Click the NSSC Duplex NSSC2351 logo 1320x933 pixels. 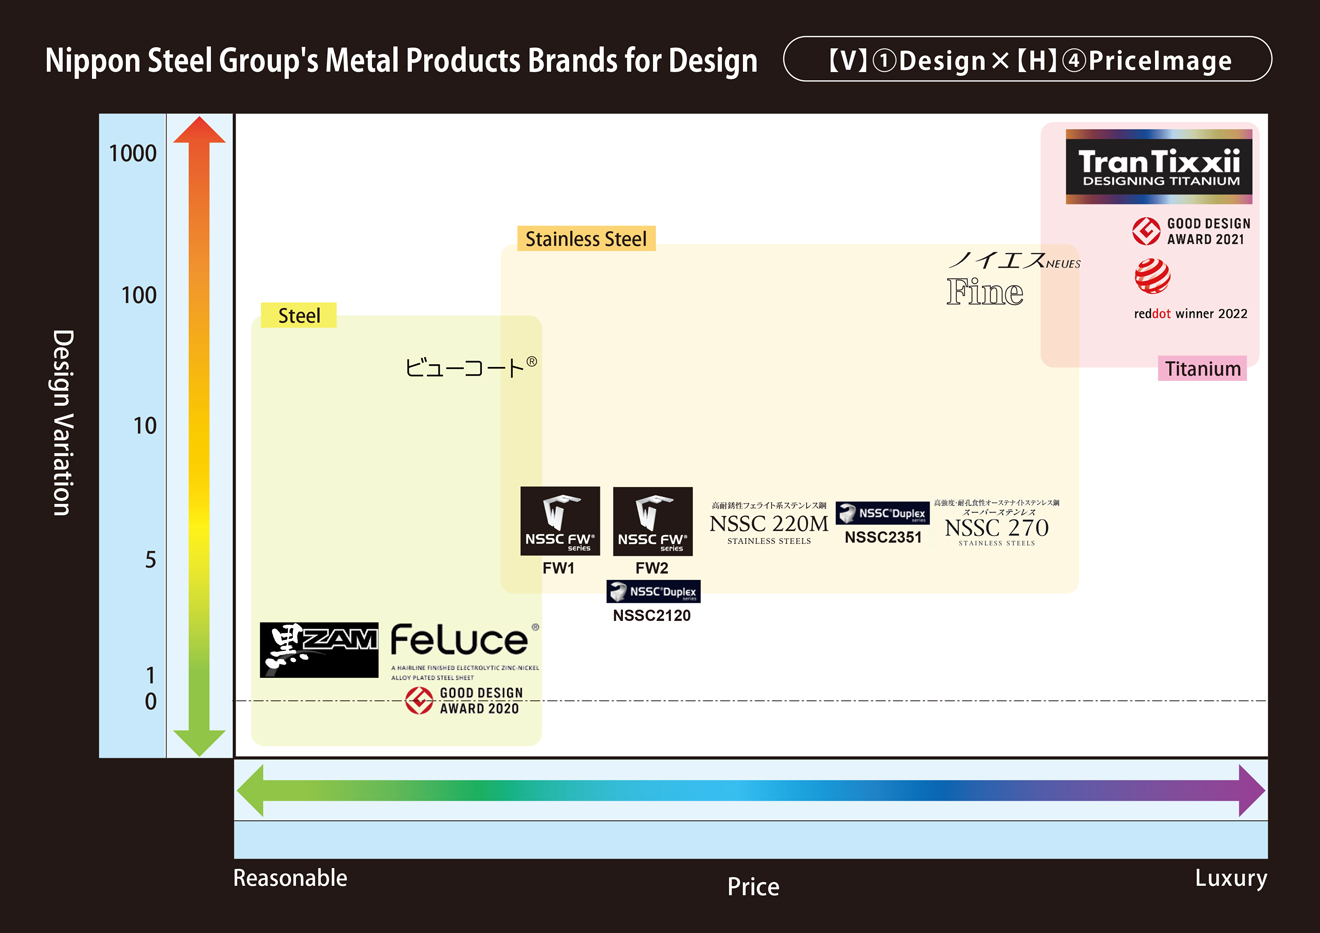882,513
